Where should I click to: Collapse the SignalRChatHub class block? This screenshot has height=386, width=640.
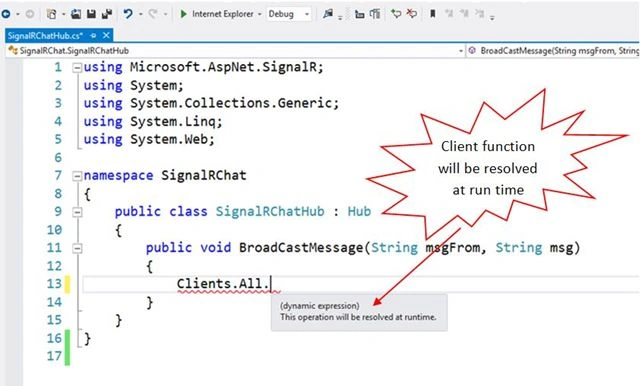tap(77, 212)
